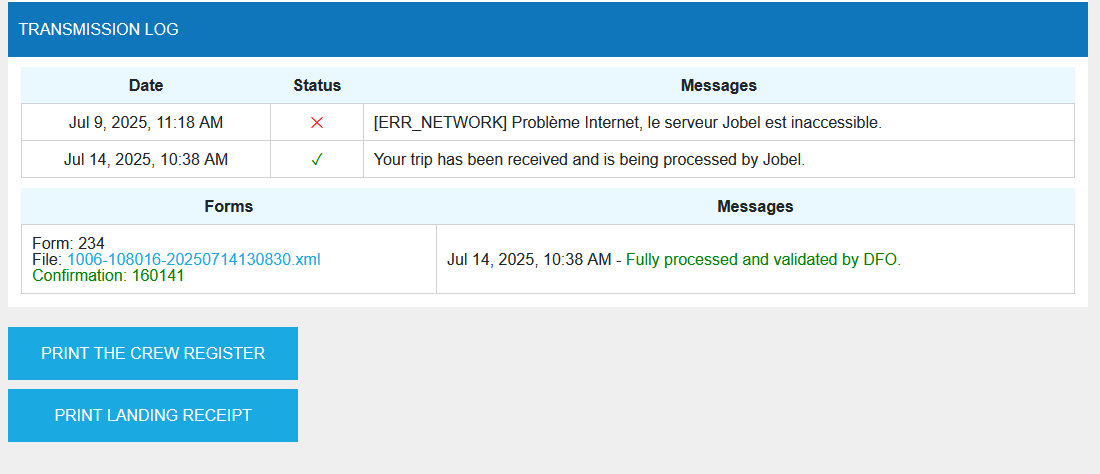
Task: Select the Date column header
Action: 146,86
